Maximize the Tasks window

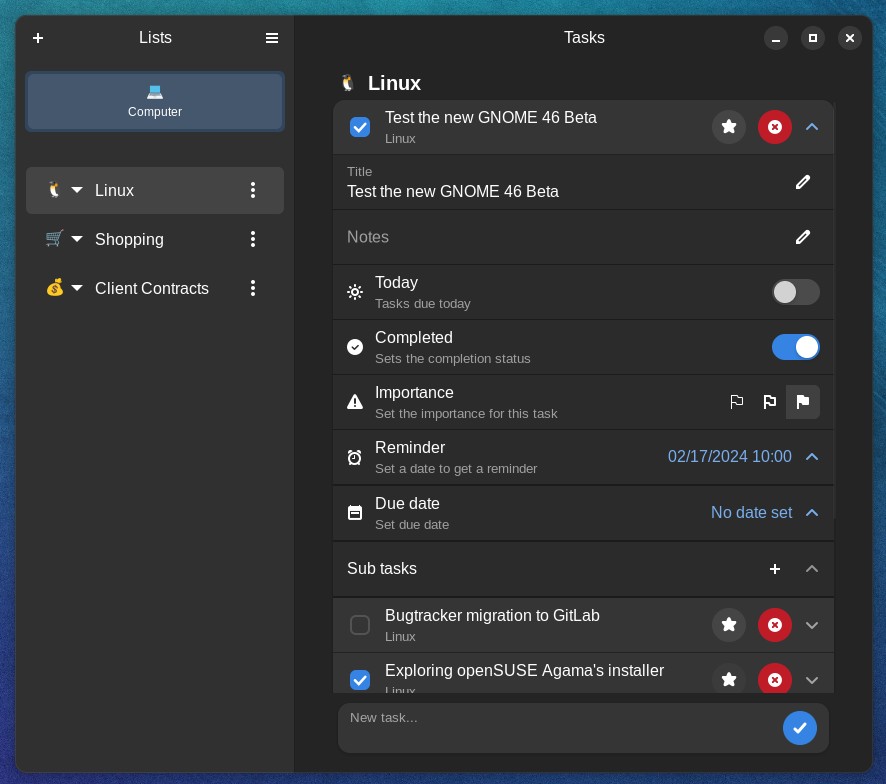(x=813, y=38)
